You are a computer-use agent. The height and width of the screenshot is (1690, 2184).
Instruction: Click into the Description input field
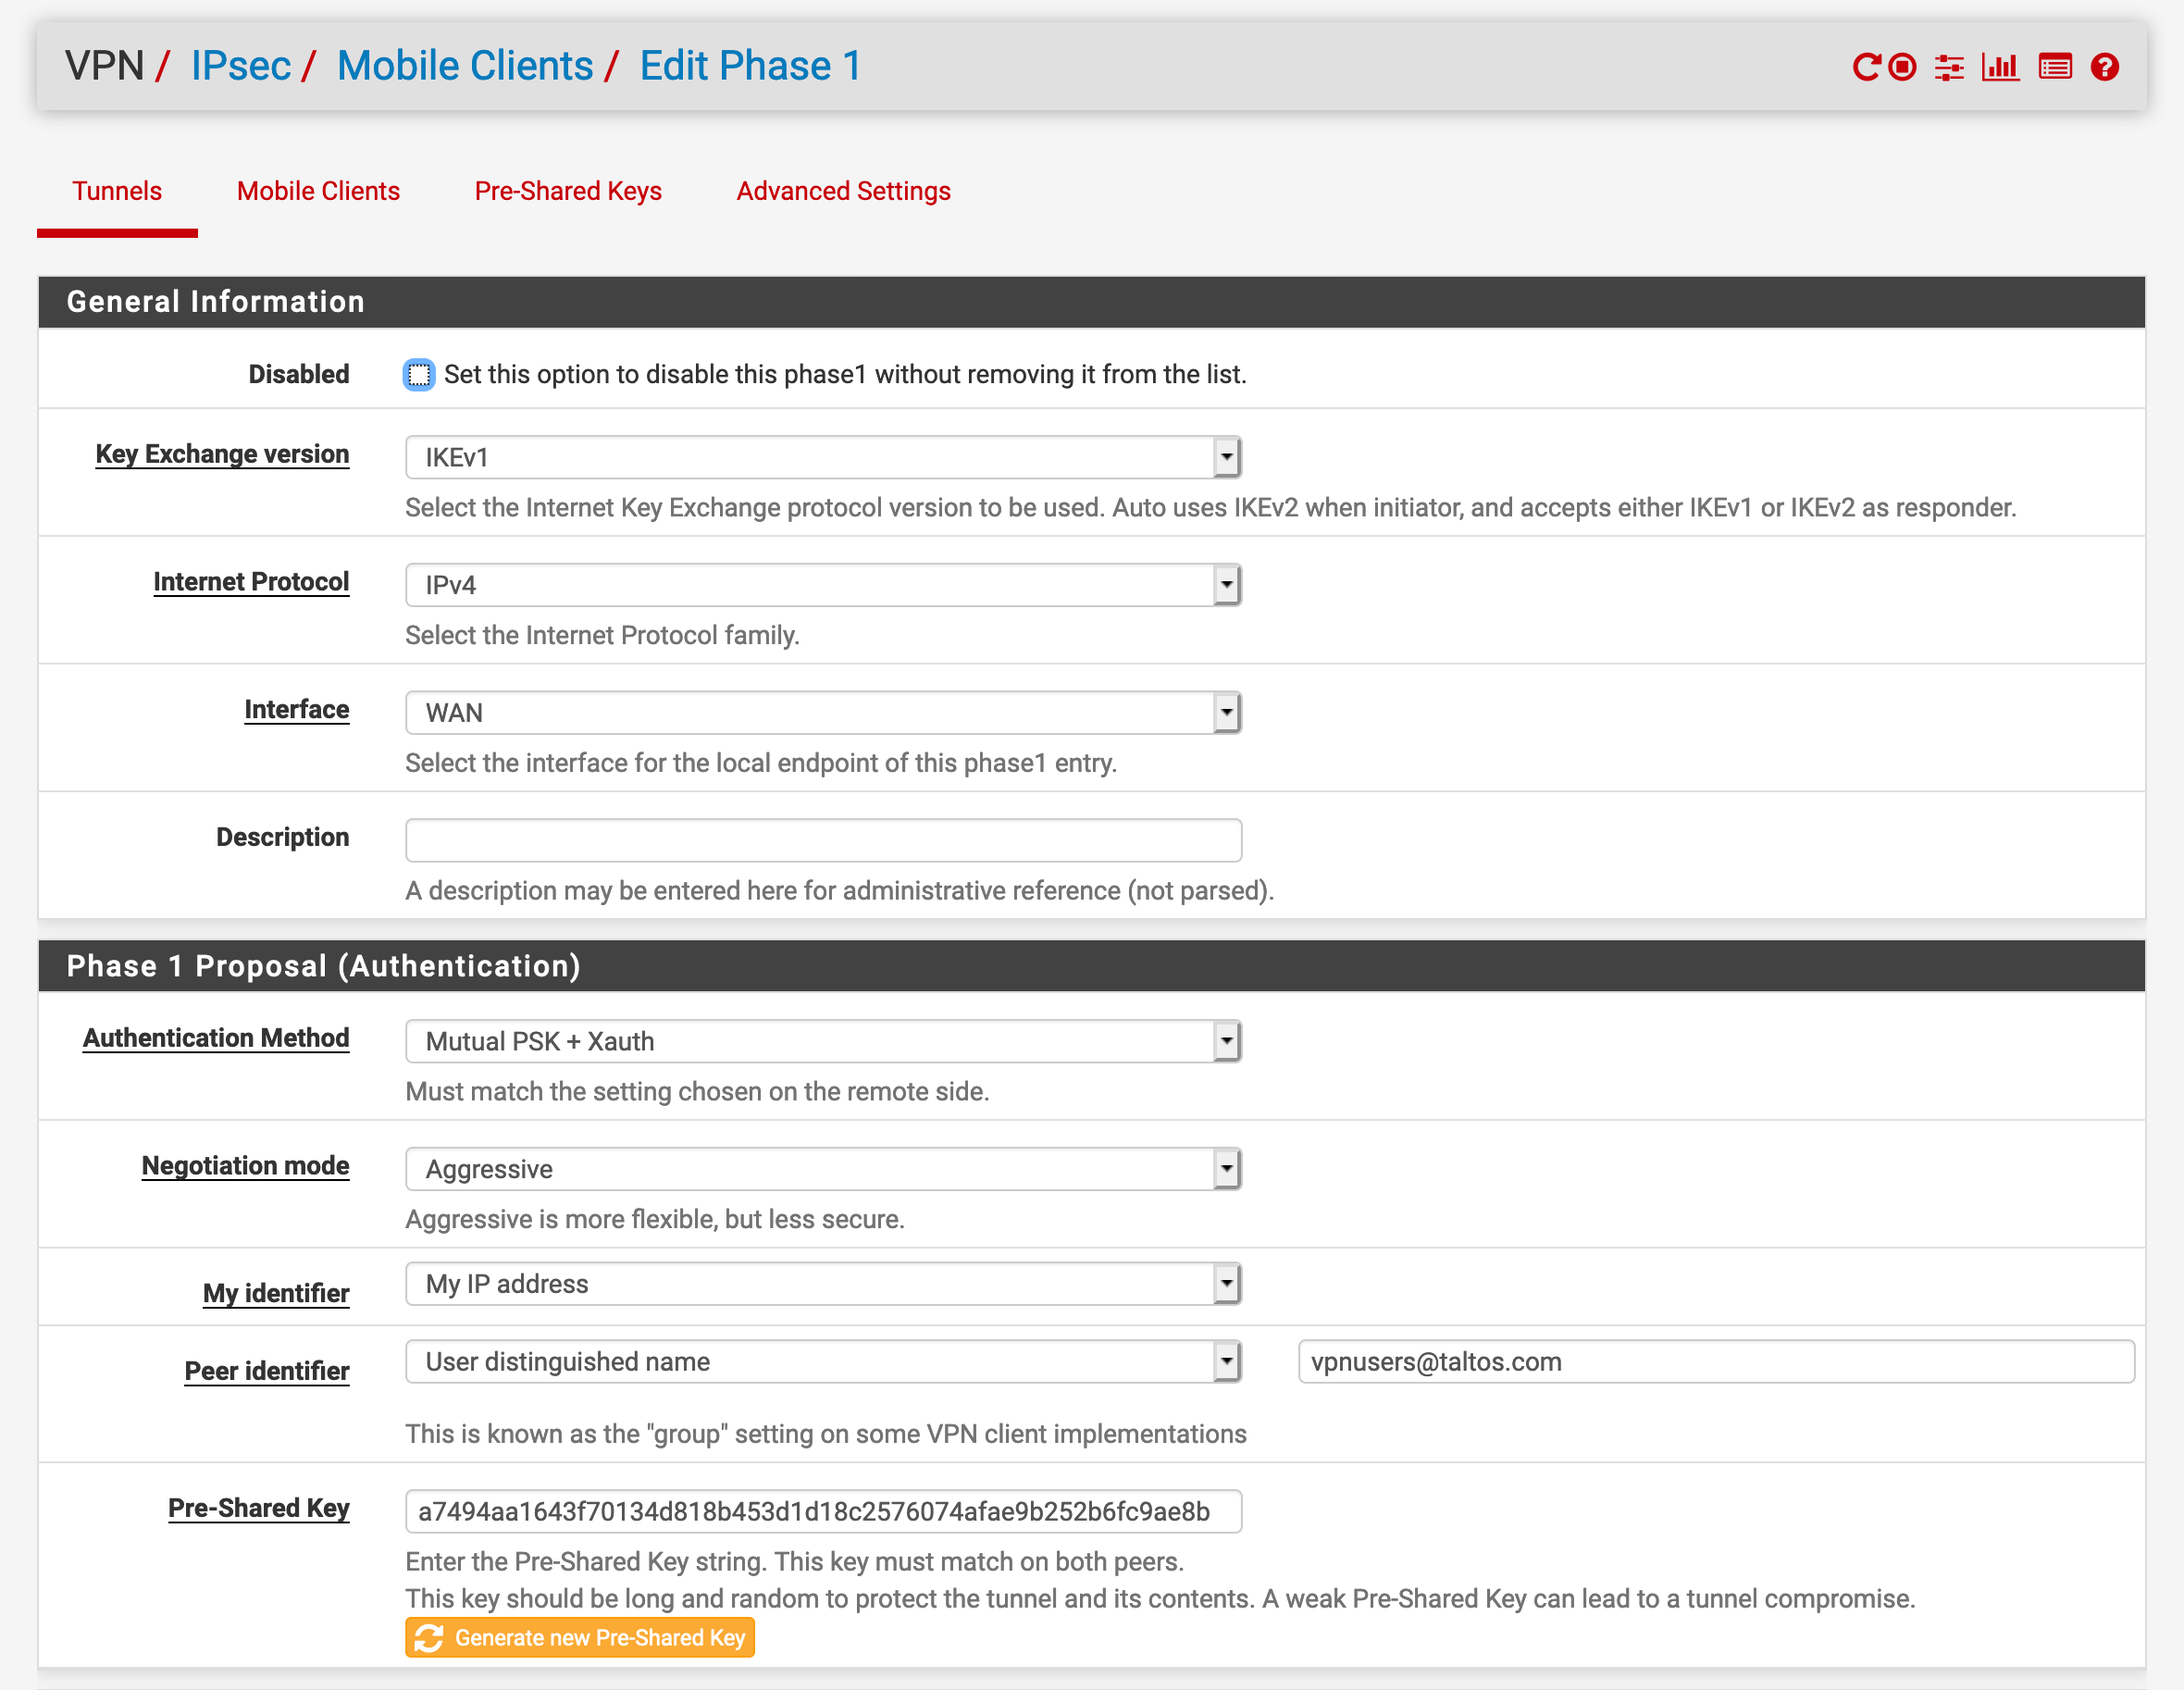coord(823,841)
